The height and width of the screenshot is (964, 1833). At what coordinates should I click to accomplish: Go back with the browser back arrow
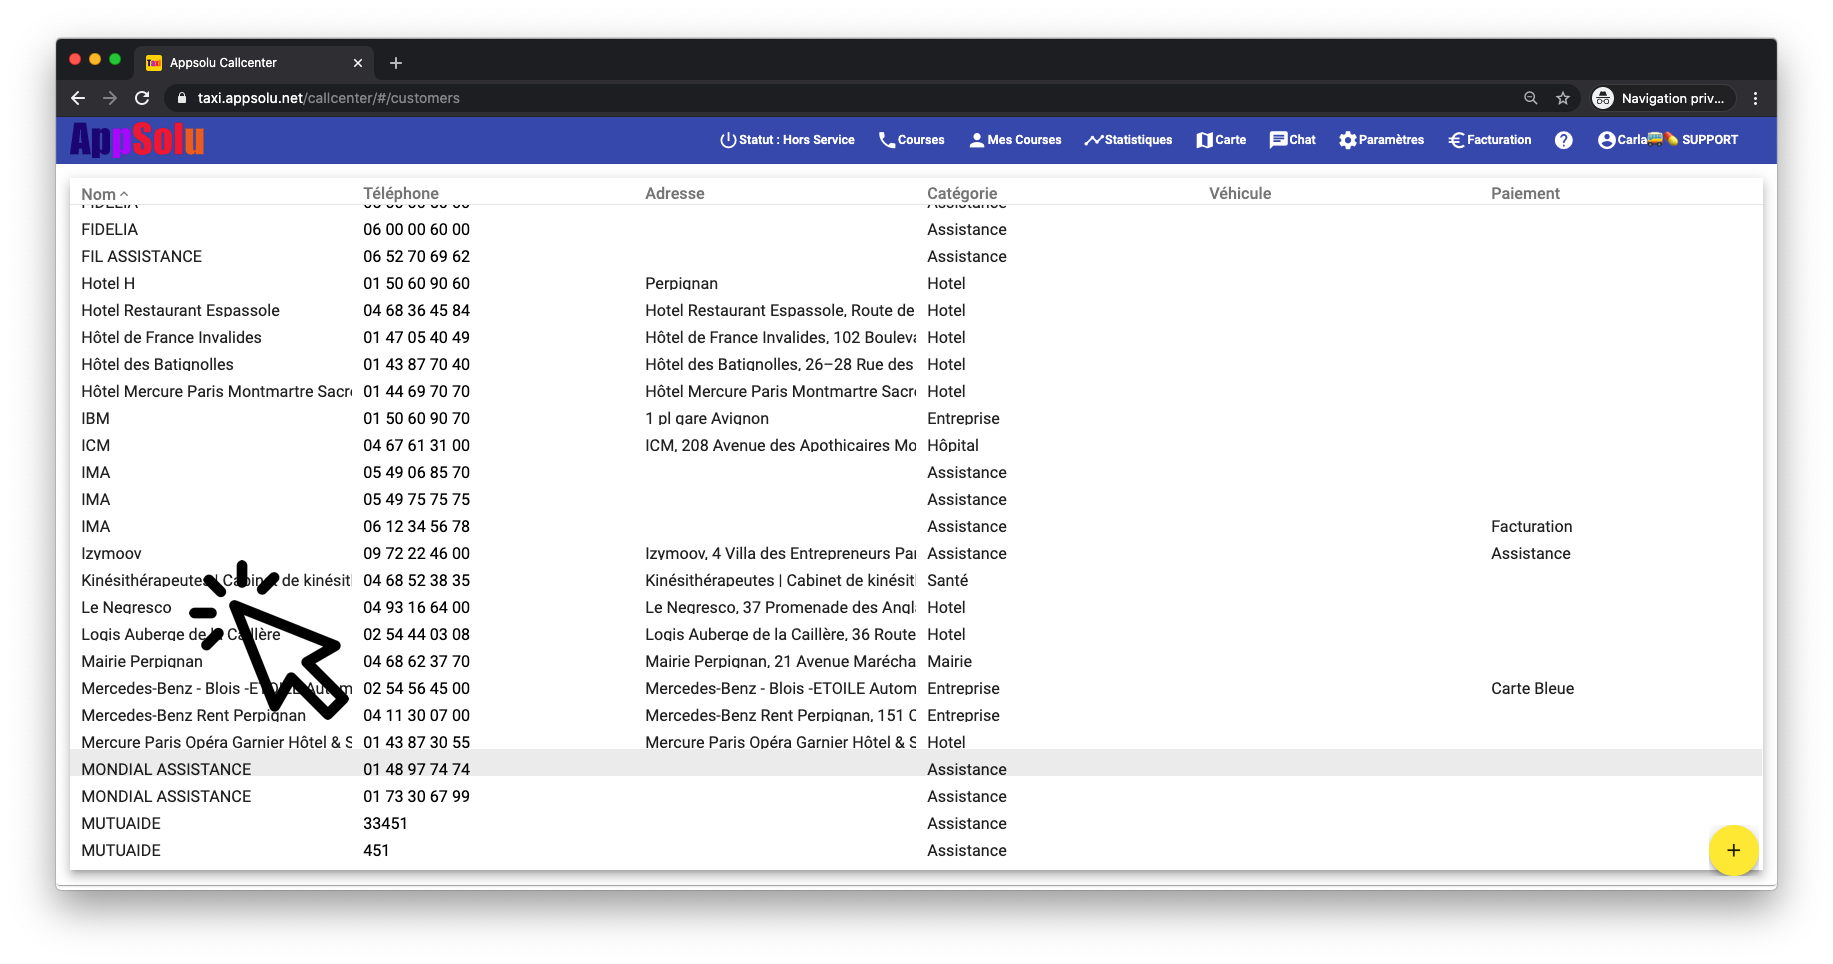coord(78,98)
